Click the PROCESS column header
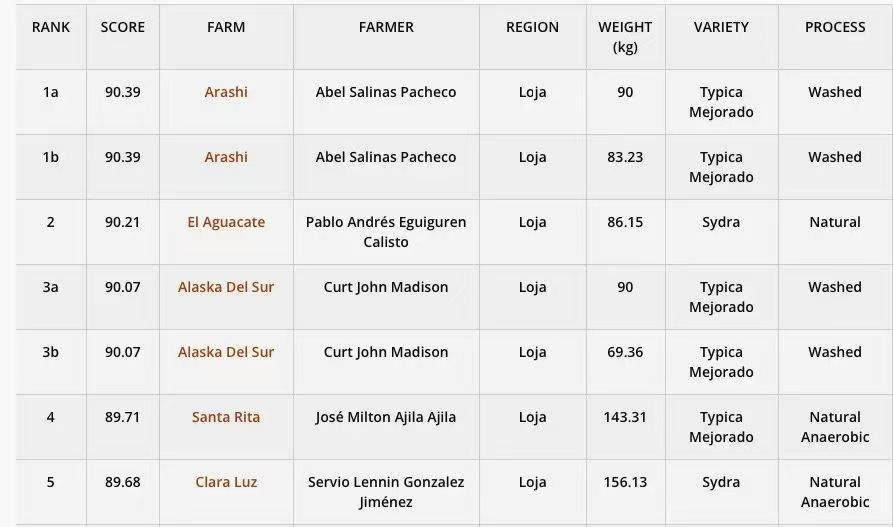The image size is (893, 527). [835, 27]
